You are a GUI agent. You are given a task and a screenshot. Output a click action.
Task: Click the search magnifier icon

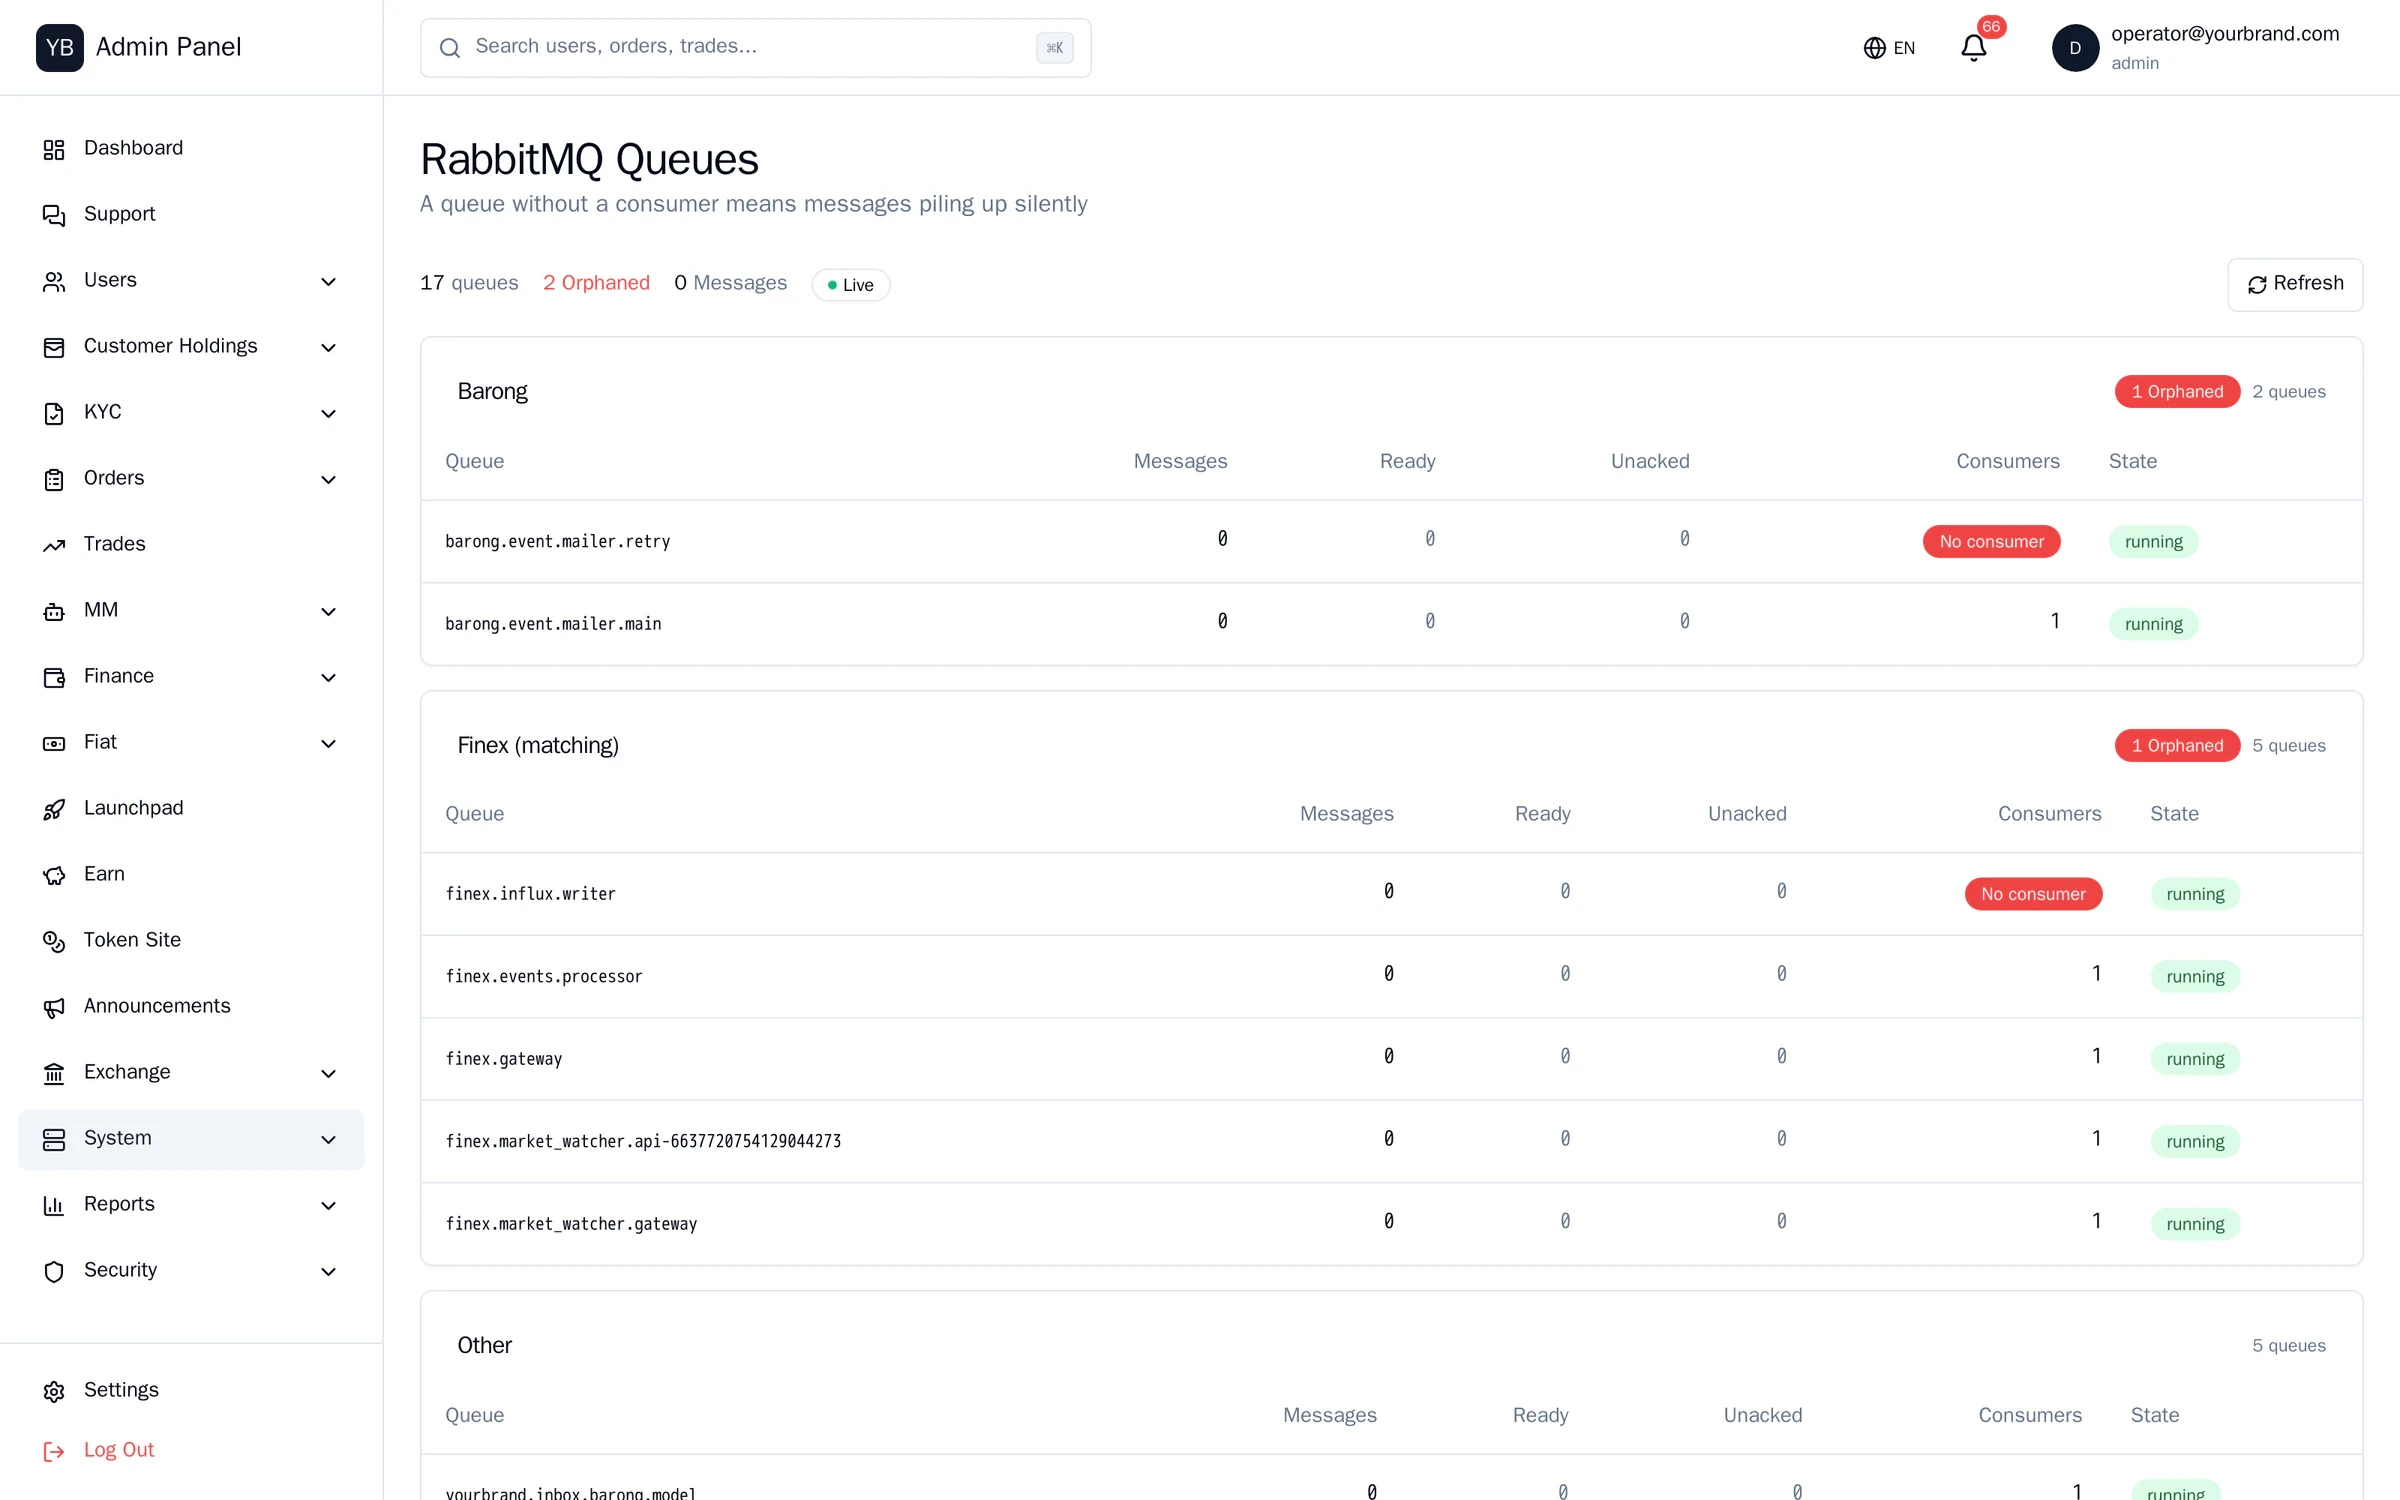pos(450,47)
